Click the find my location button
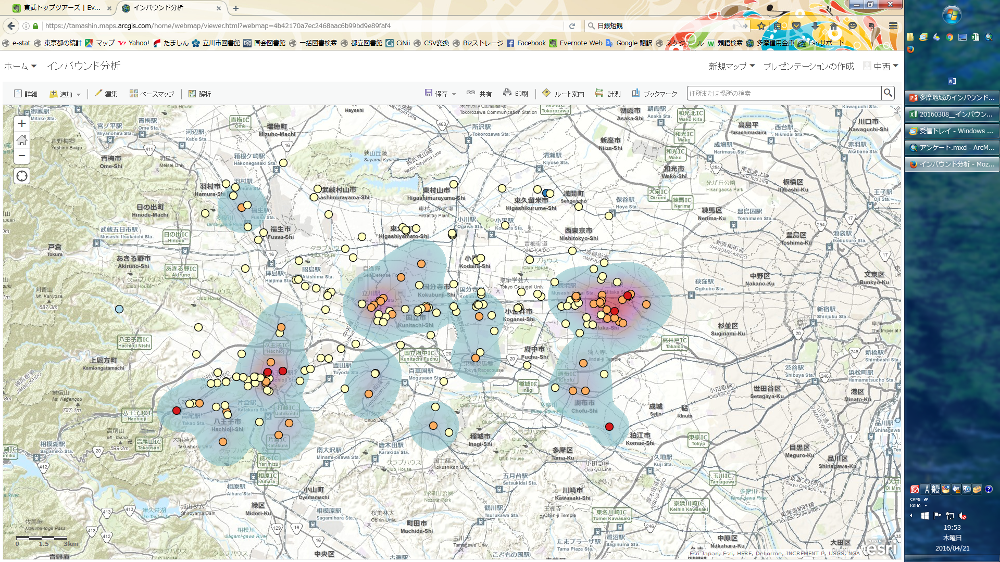Viewport: 1000px width, 562px height. click(x=22, y=176)
